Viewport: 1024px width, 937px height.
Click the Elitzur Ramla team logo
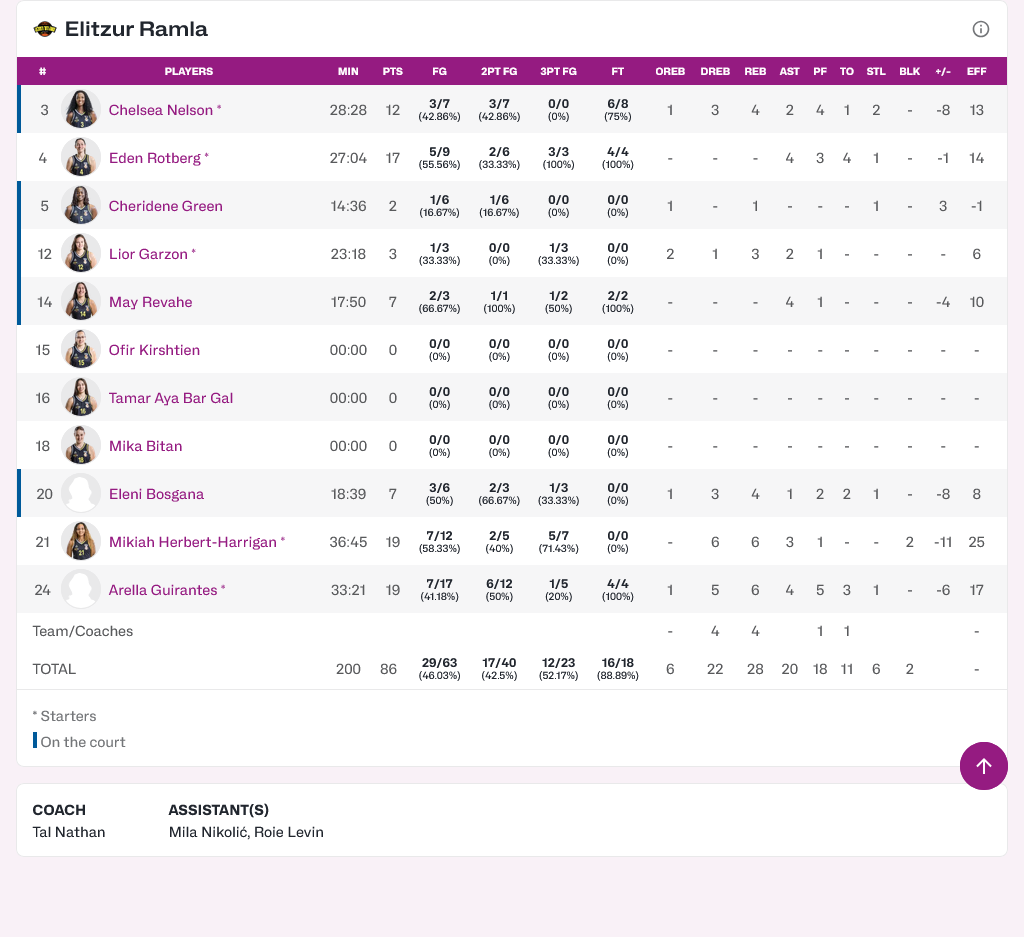tap(45, 29)
